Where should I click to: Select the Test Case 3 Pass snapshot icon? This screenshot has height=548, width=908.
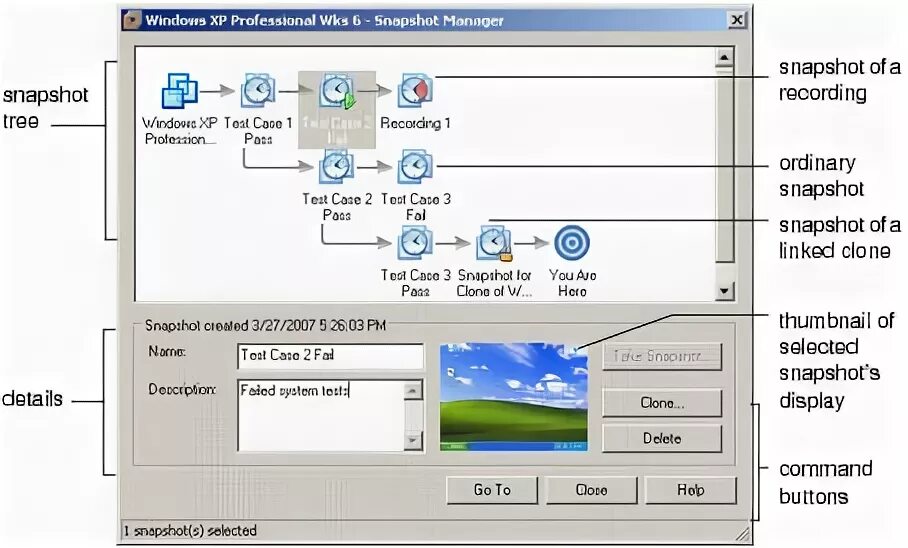click(x=415, y=243)
